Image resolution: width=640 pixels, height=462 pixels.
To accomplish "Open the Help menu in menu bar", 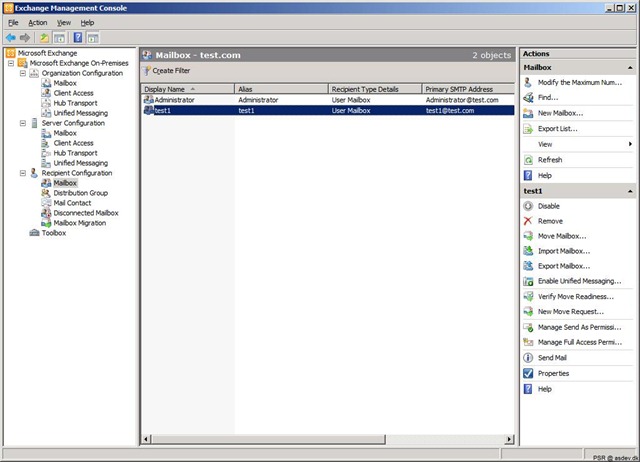I will [87, 23].
